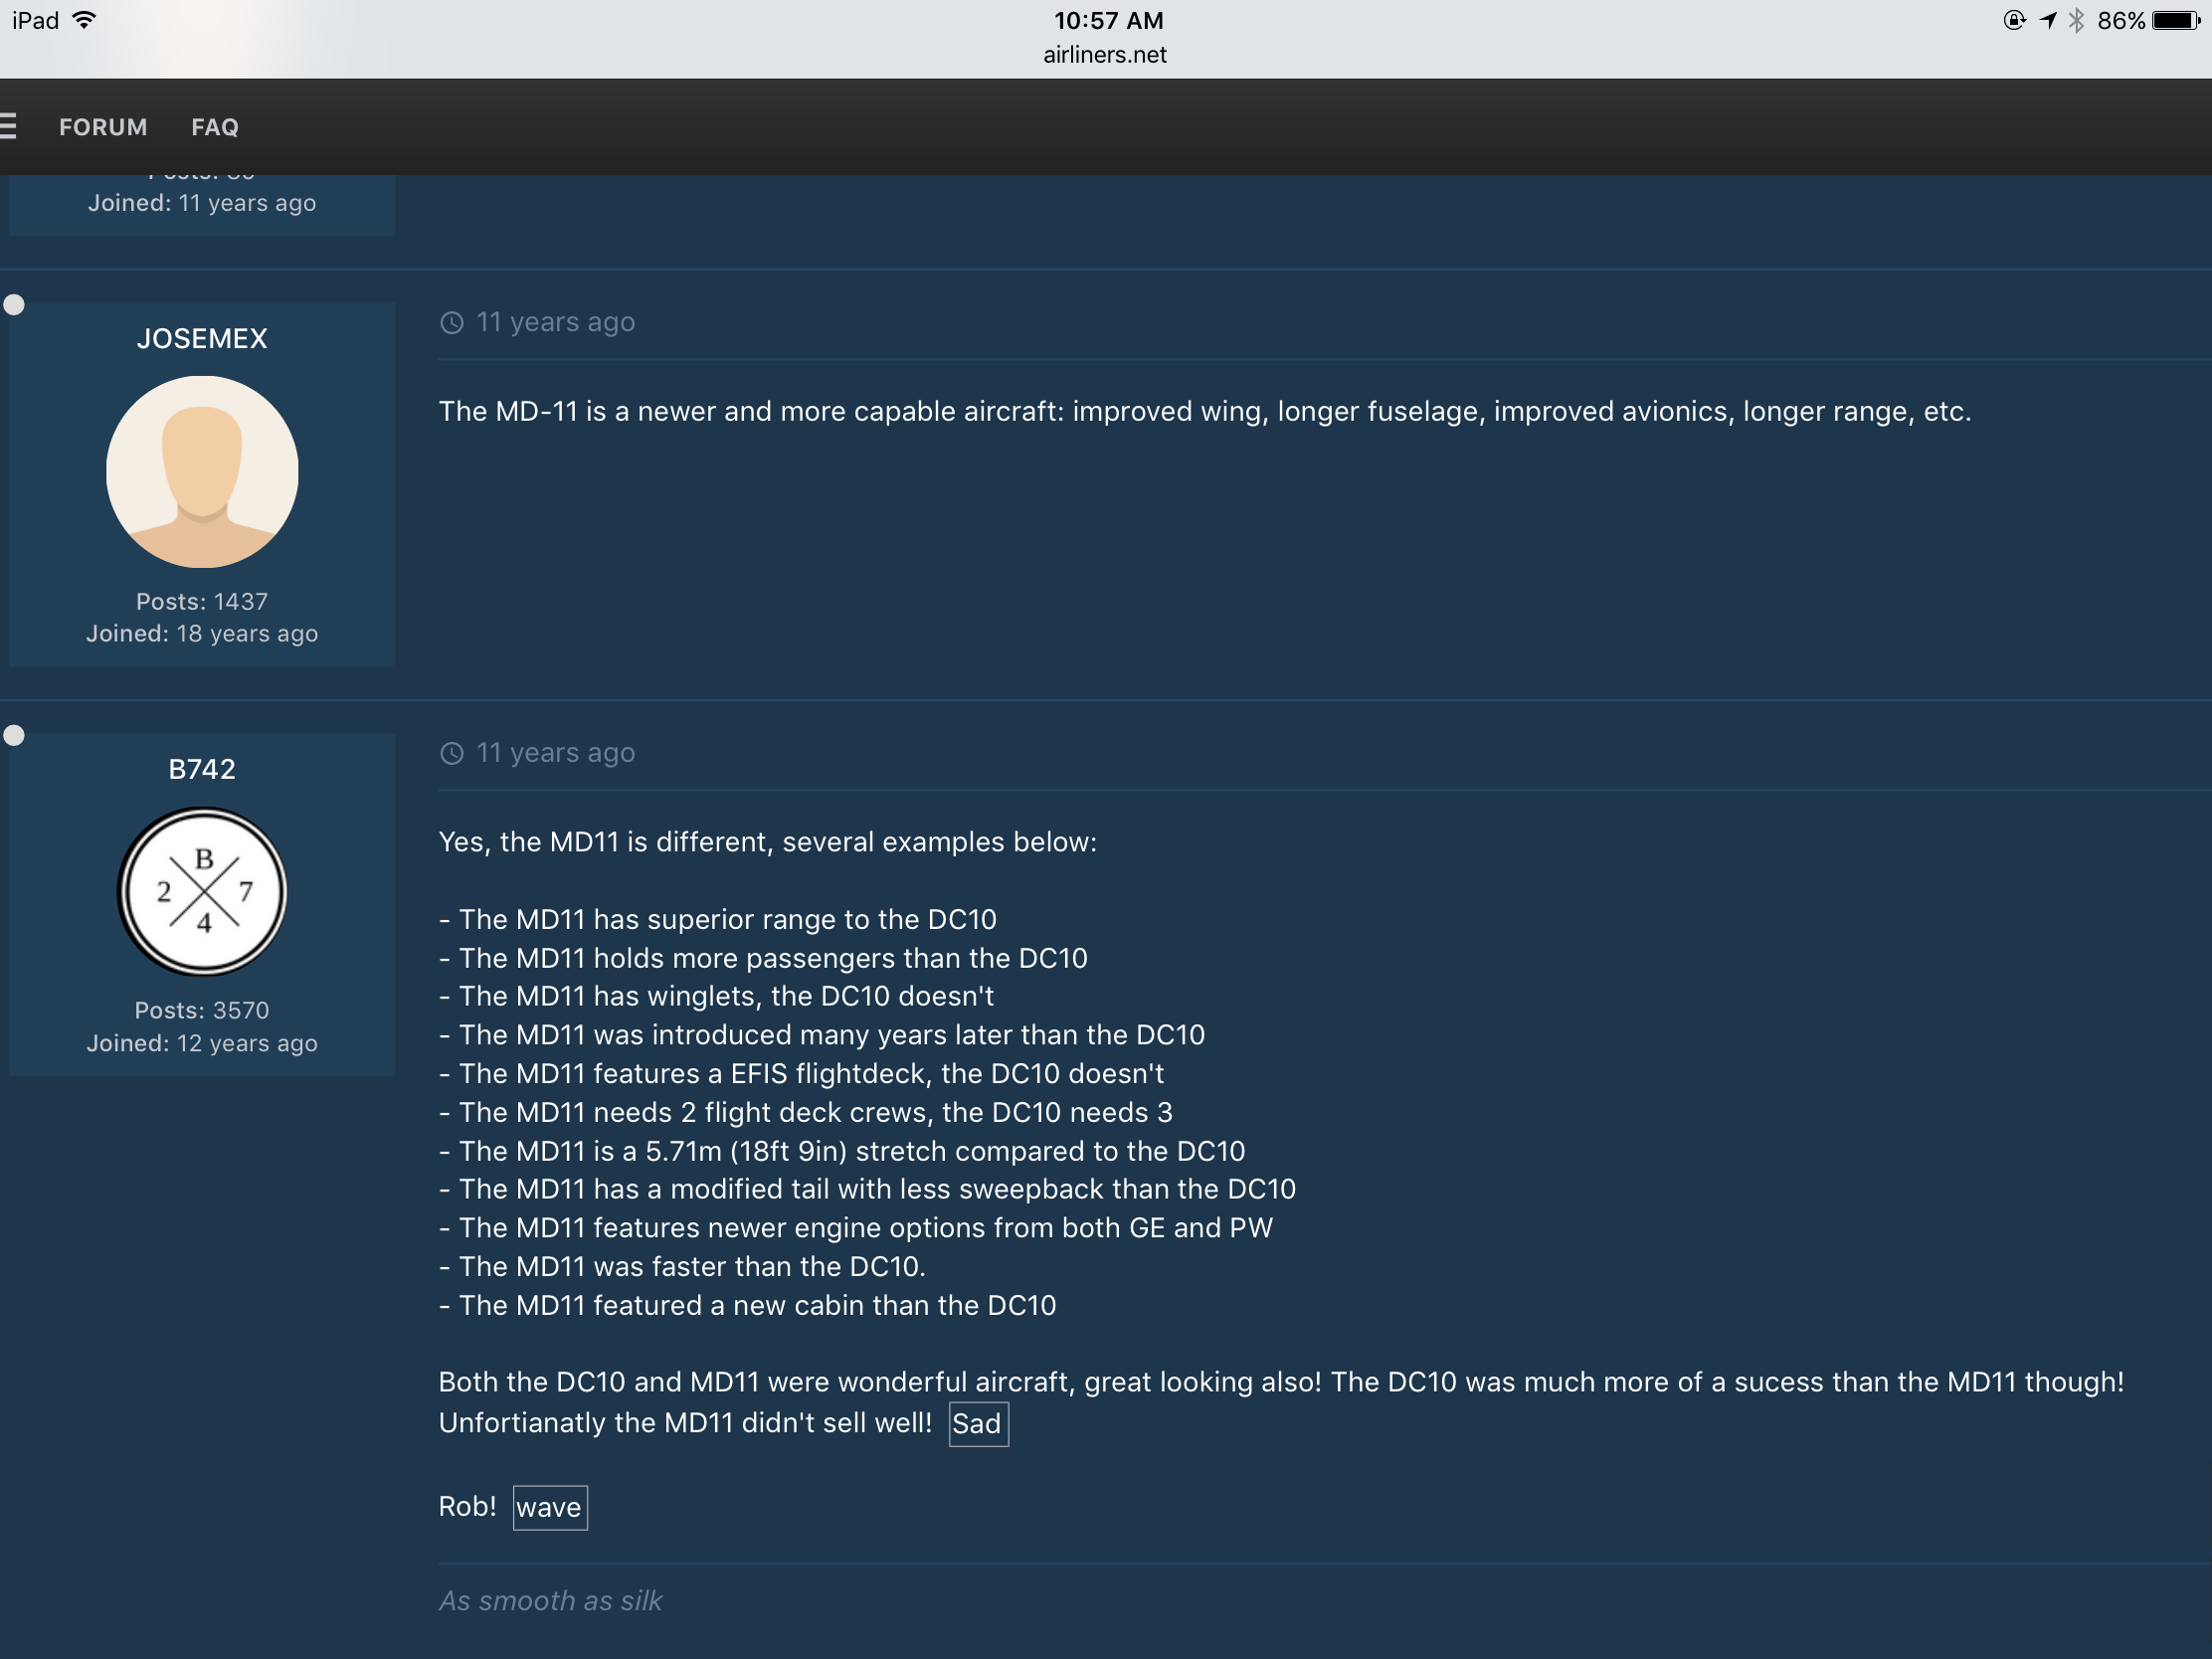Tap the battery indicator icon
This screenshot has height=1659, width=2212.
2177,20
